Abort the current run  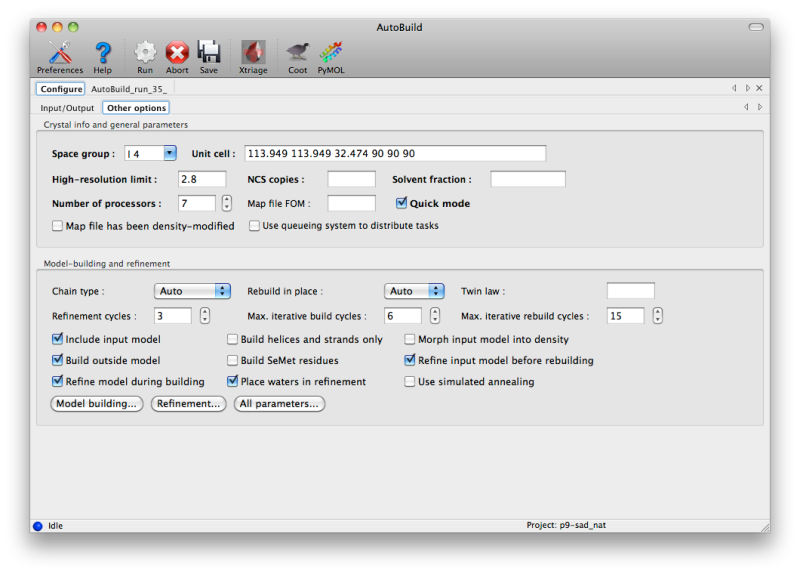(x=177, y=57)
